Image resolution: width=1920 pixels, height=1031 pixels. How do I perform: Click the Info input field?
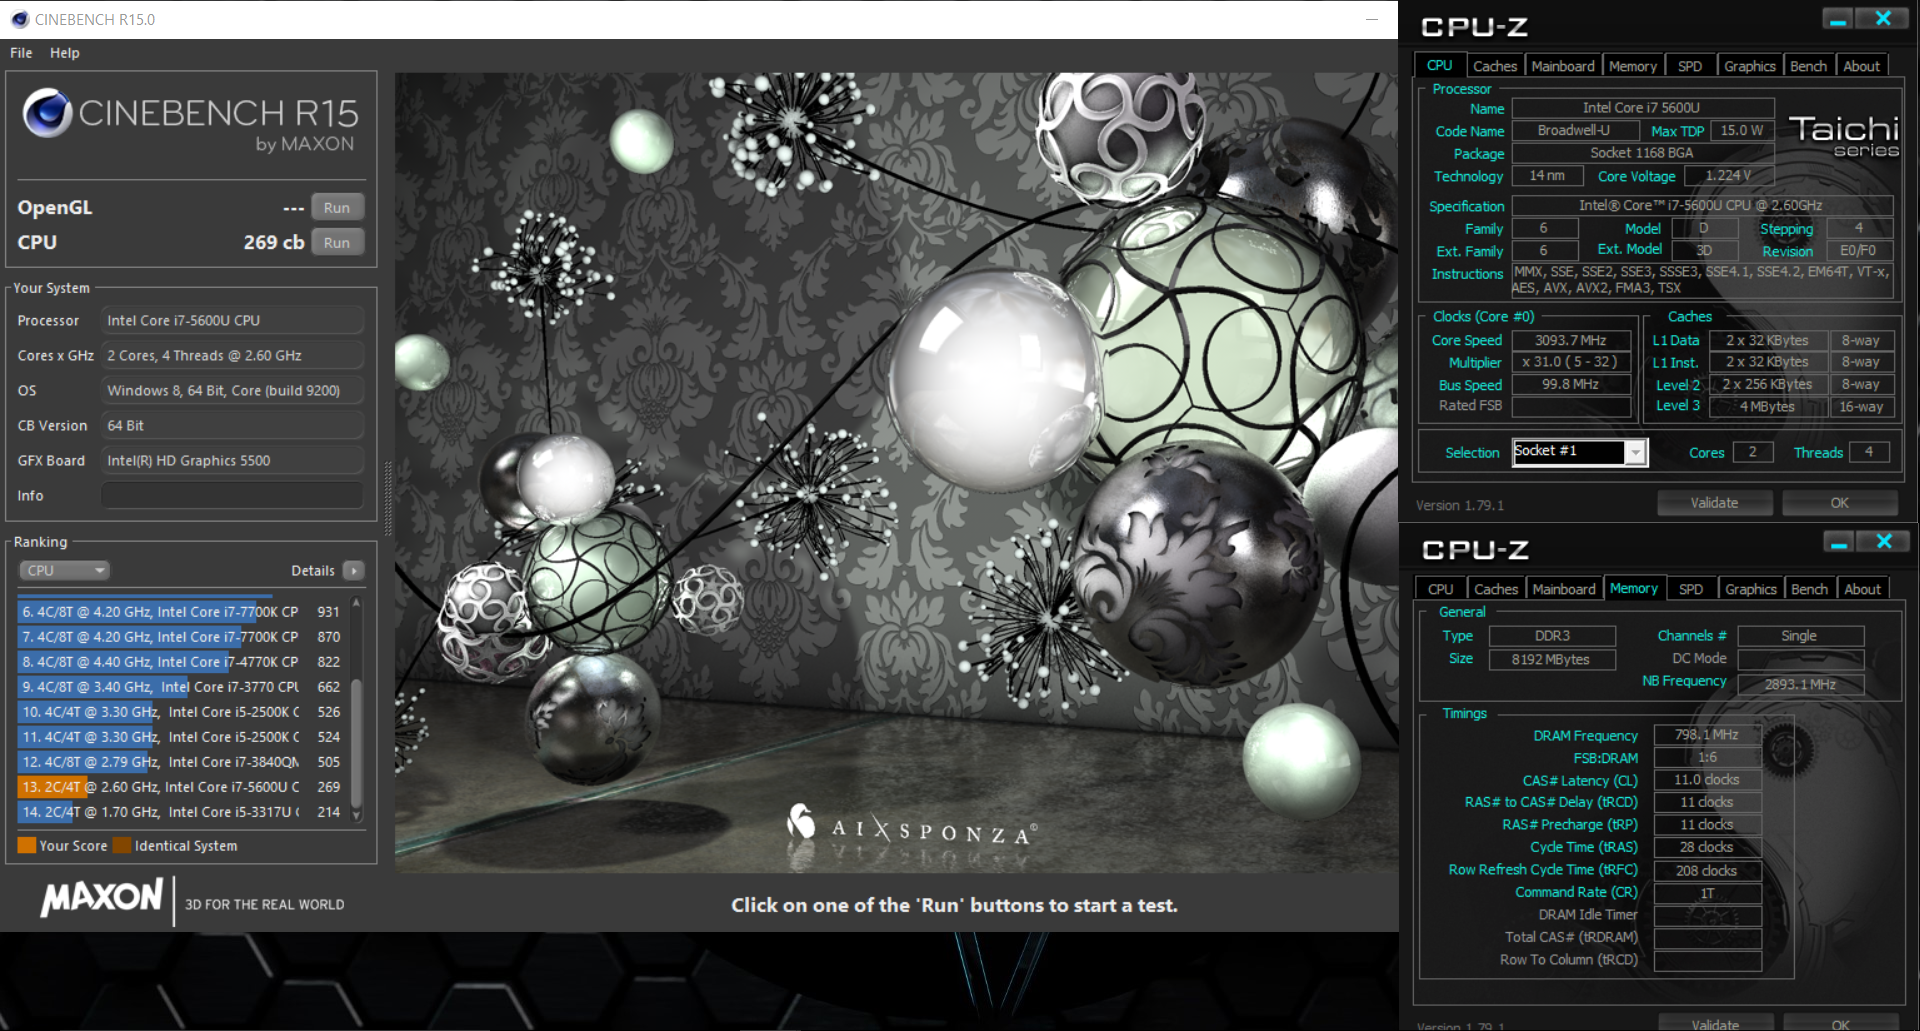[232, 495]
